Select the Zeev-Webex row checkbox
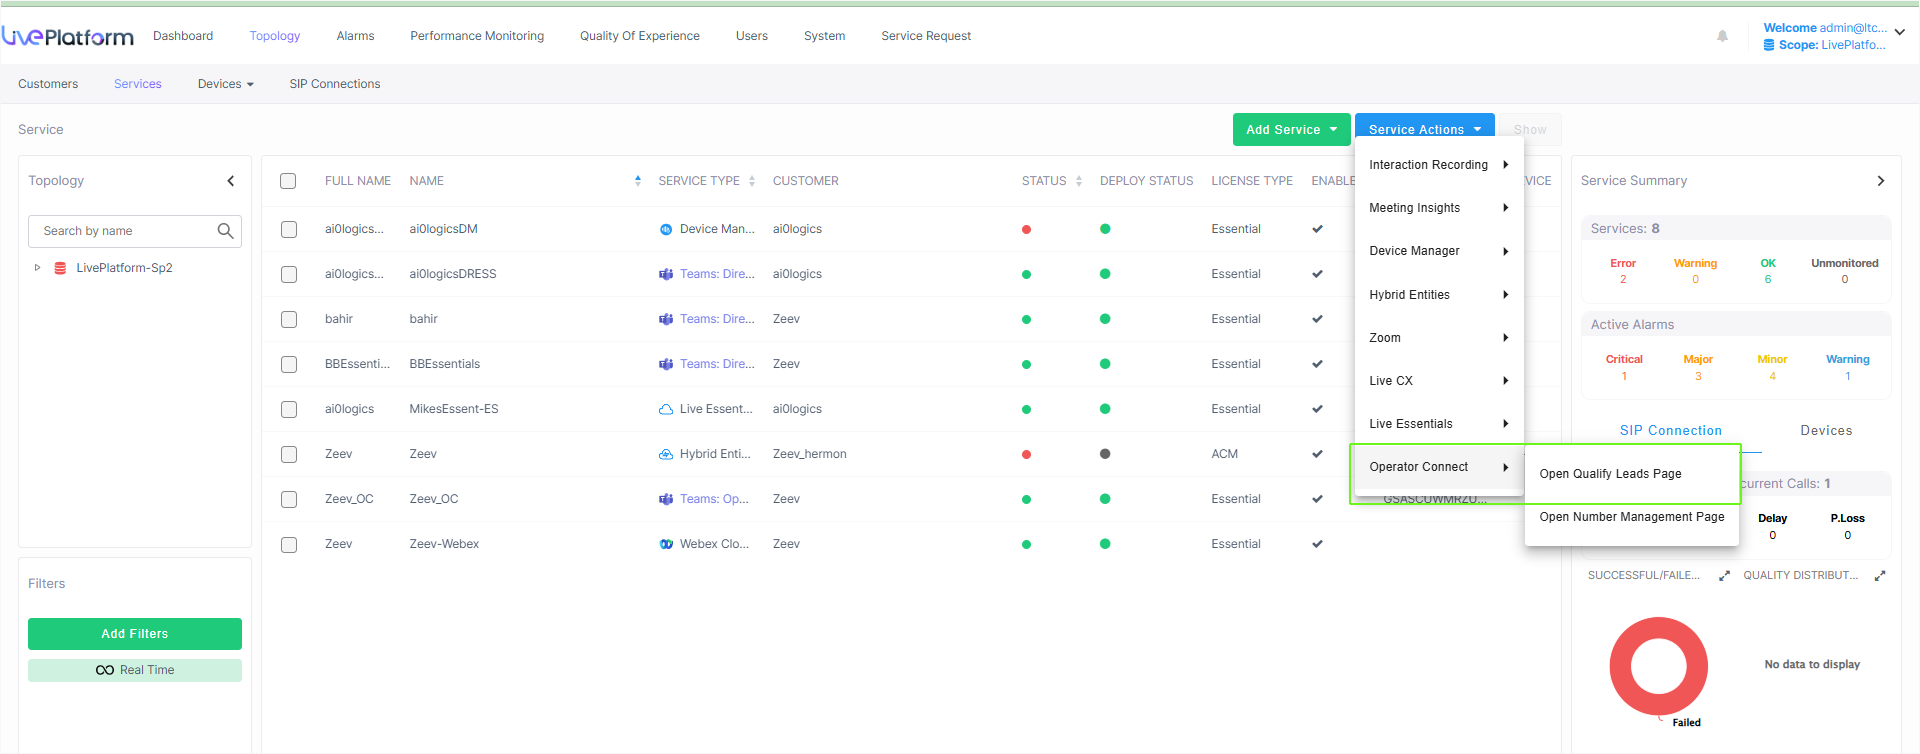The height and width of the screenshot is (754, 1920). (x=289, y=544)
